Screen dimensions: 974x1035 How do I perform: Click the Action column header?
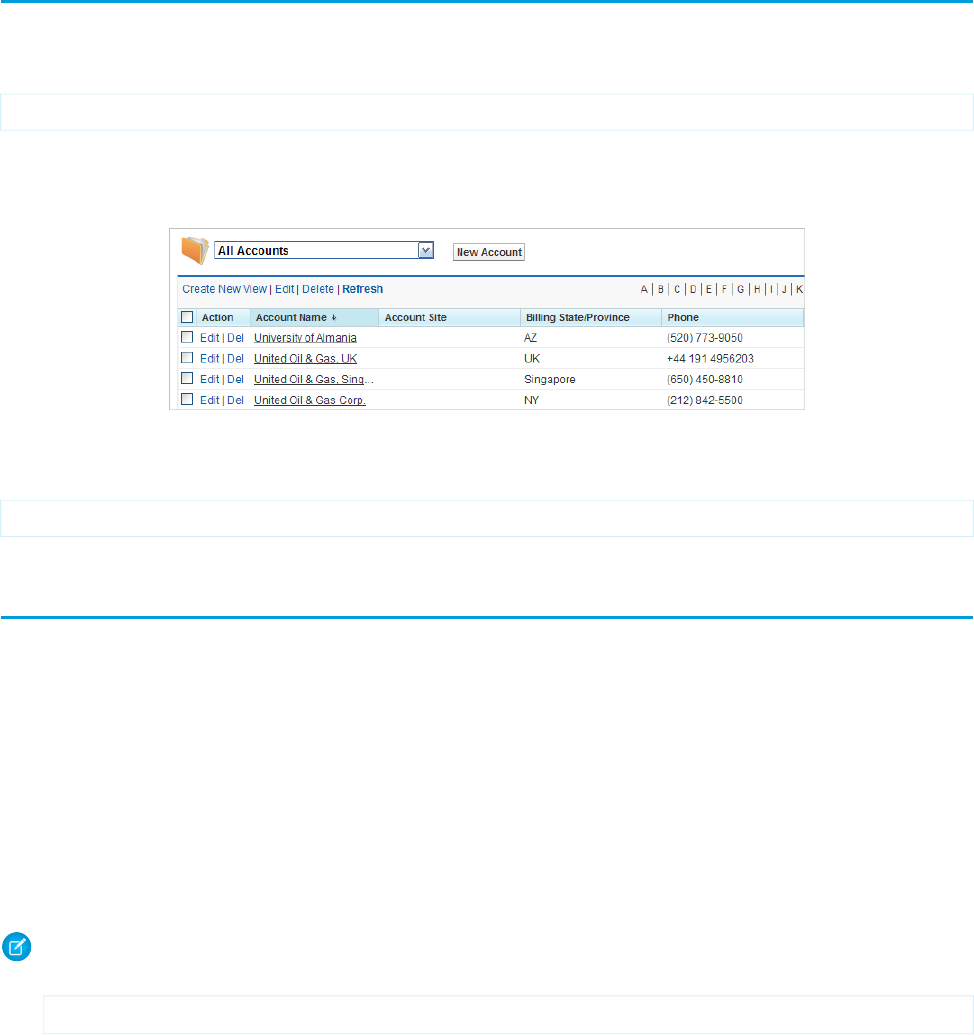pyautogui.click(x=223, y=317)
